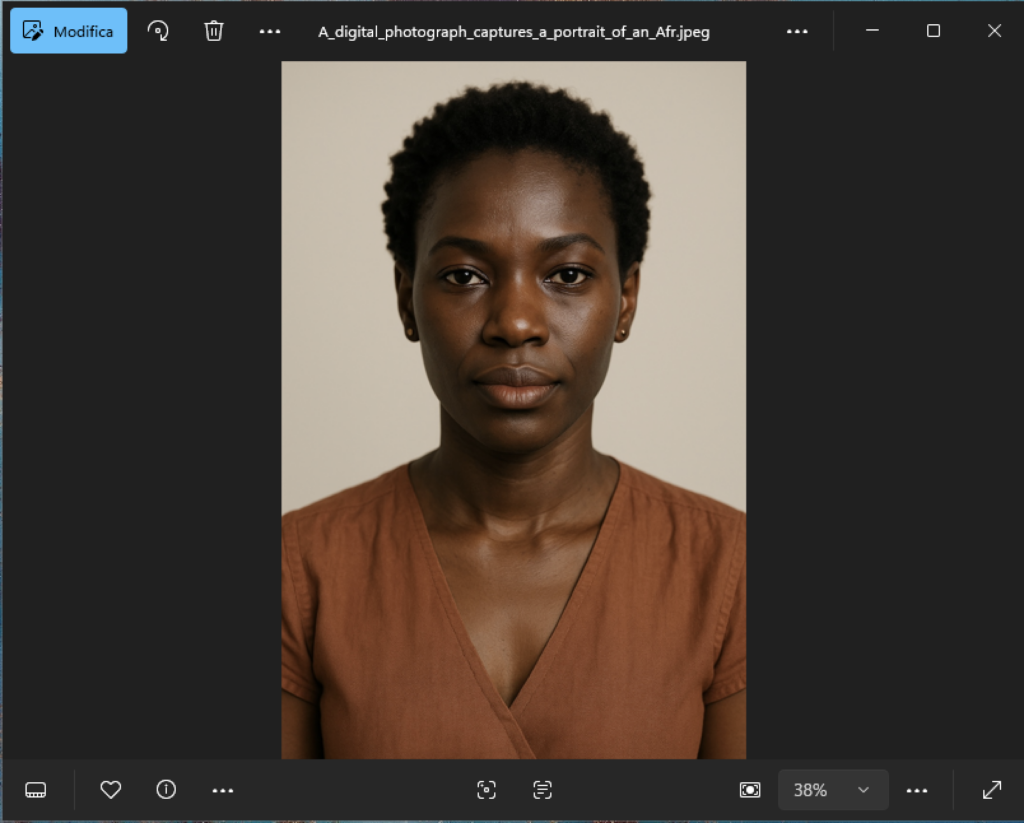
Task: Enter full screen view
Action: tap(992, 790)
